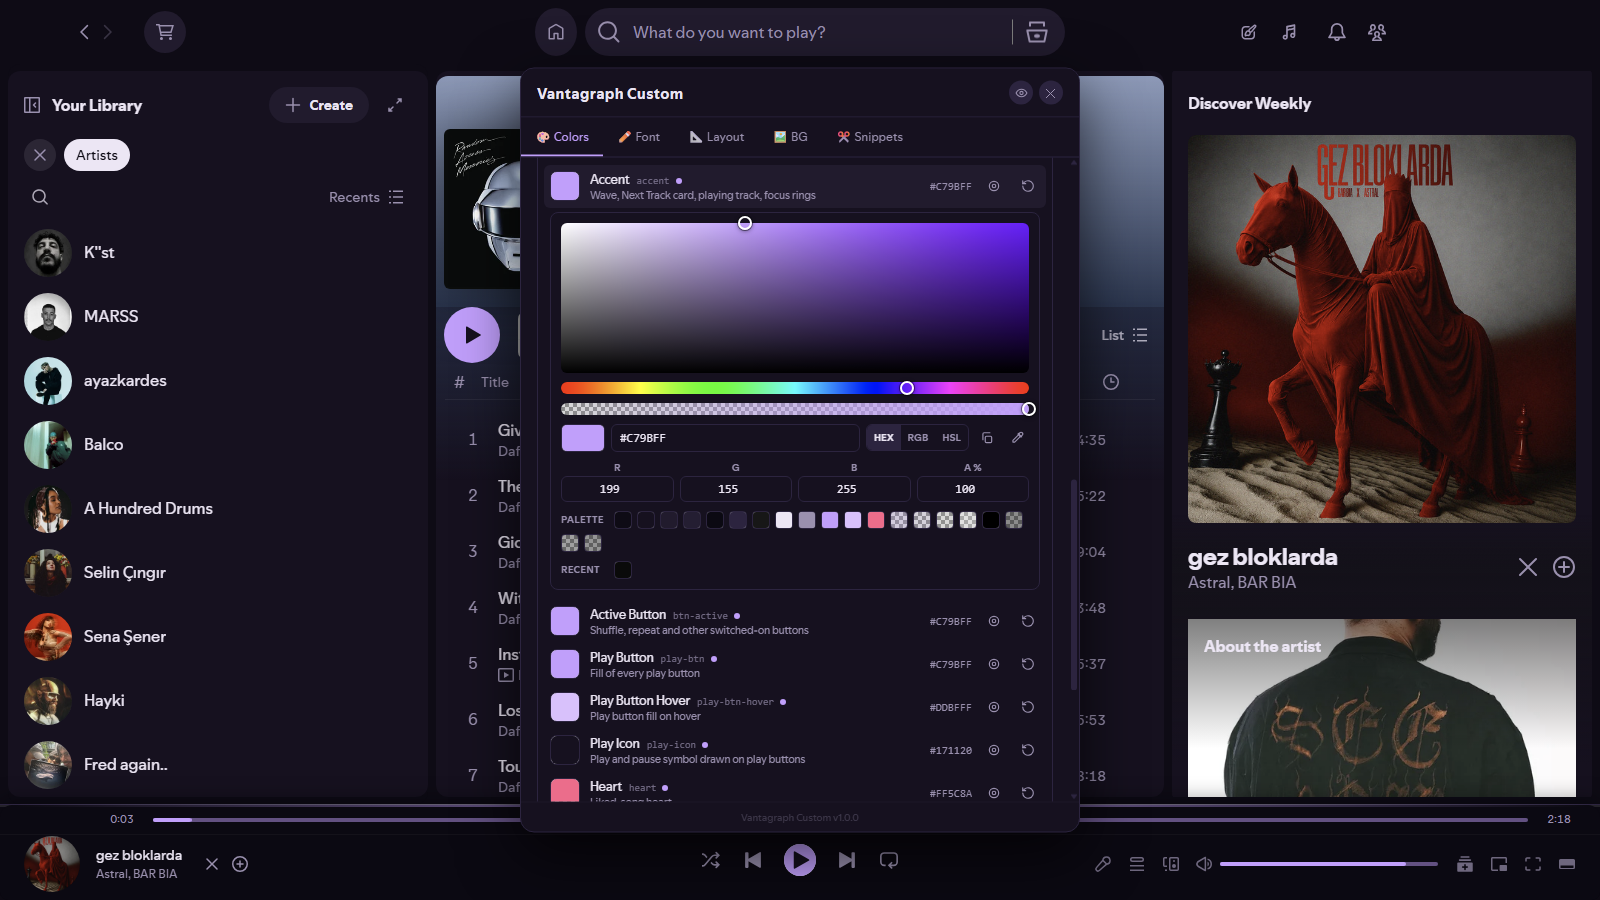This screenshot has width=1600, height=900.
Task: Click the Create button in library
Action: click(319, 105)
